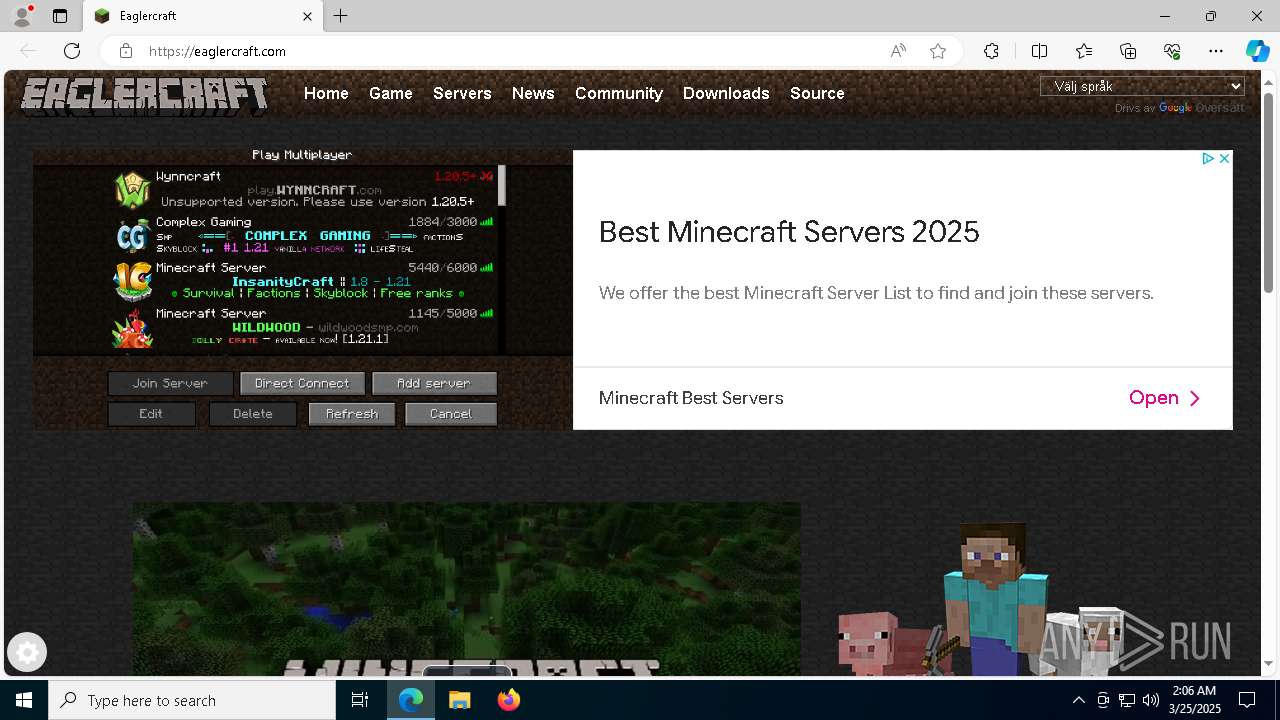Open the volume tray icon
This screenshot has height=720, width=1280.
click(x=1151, y=700)
